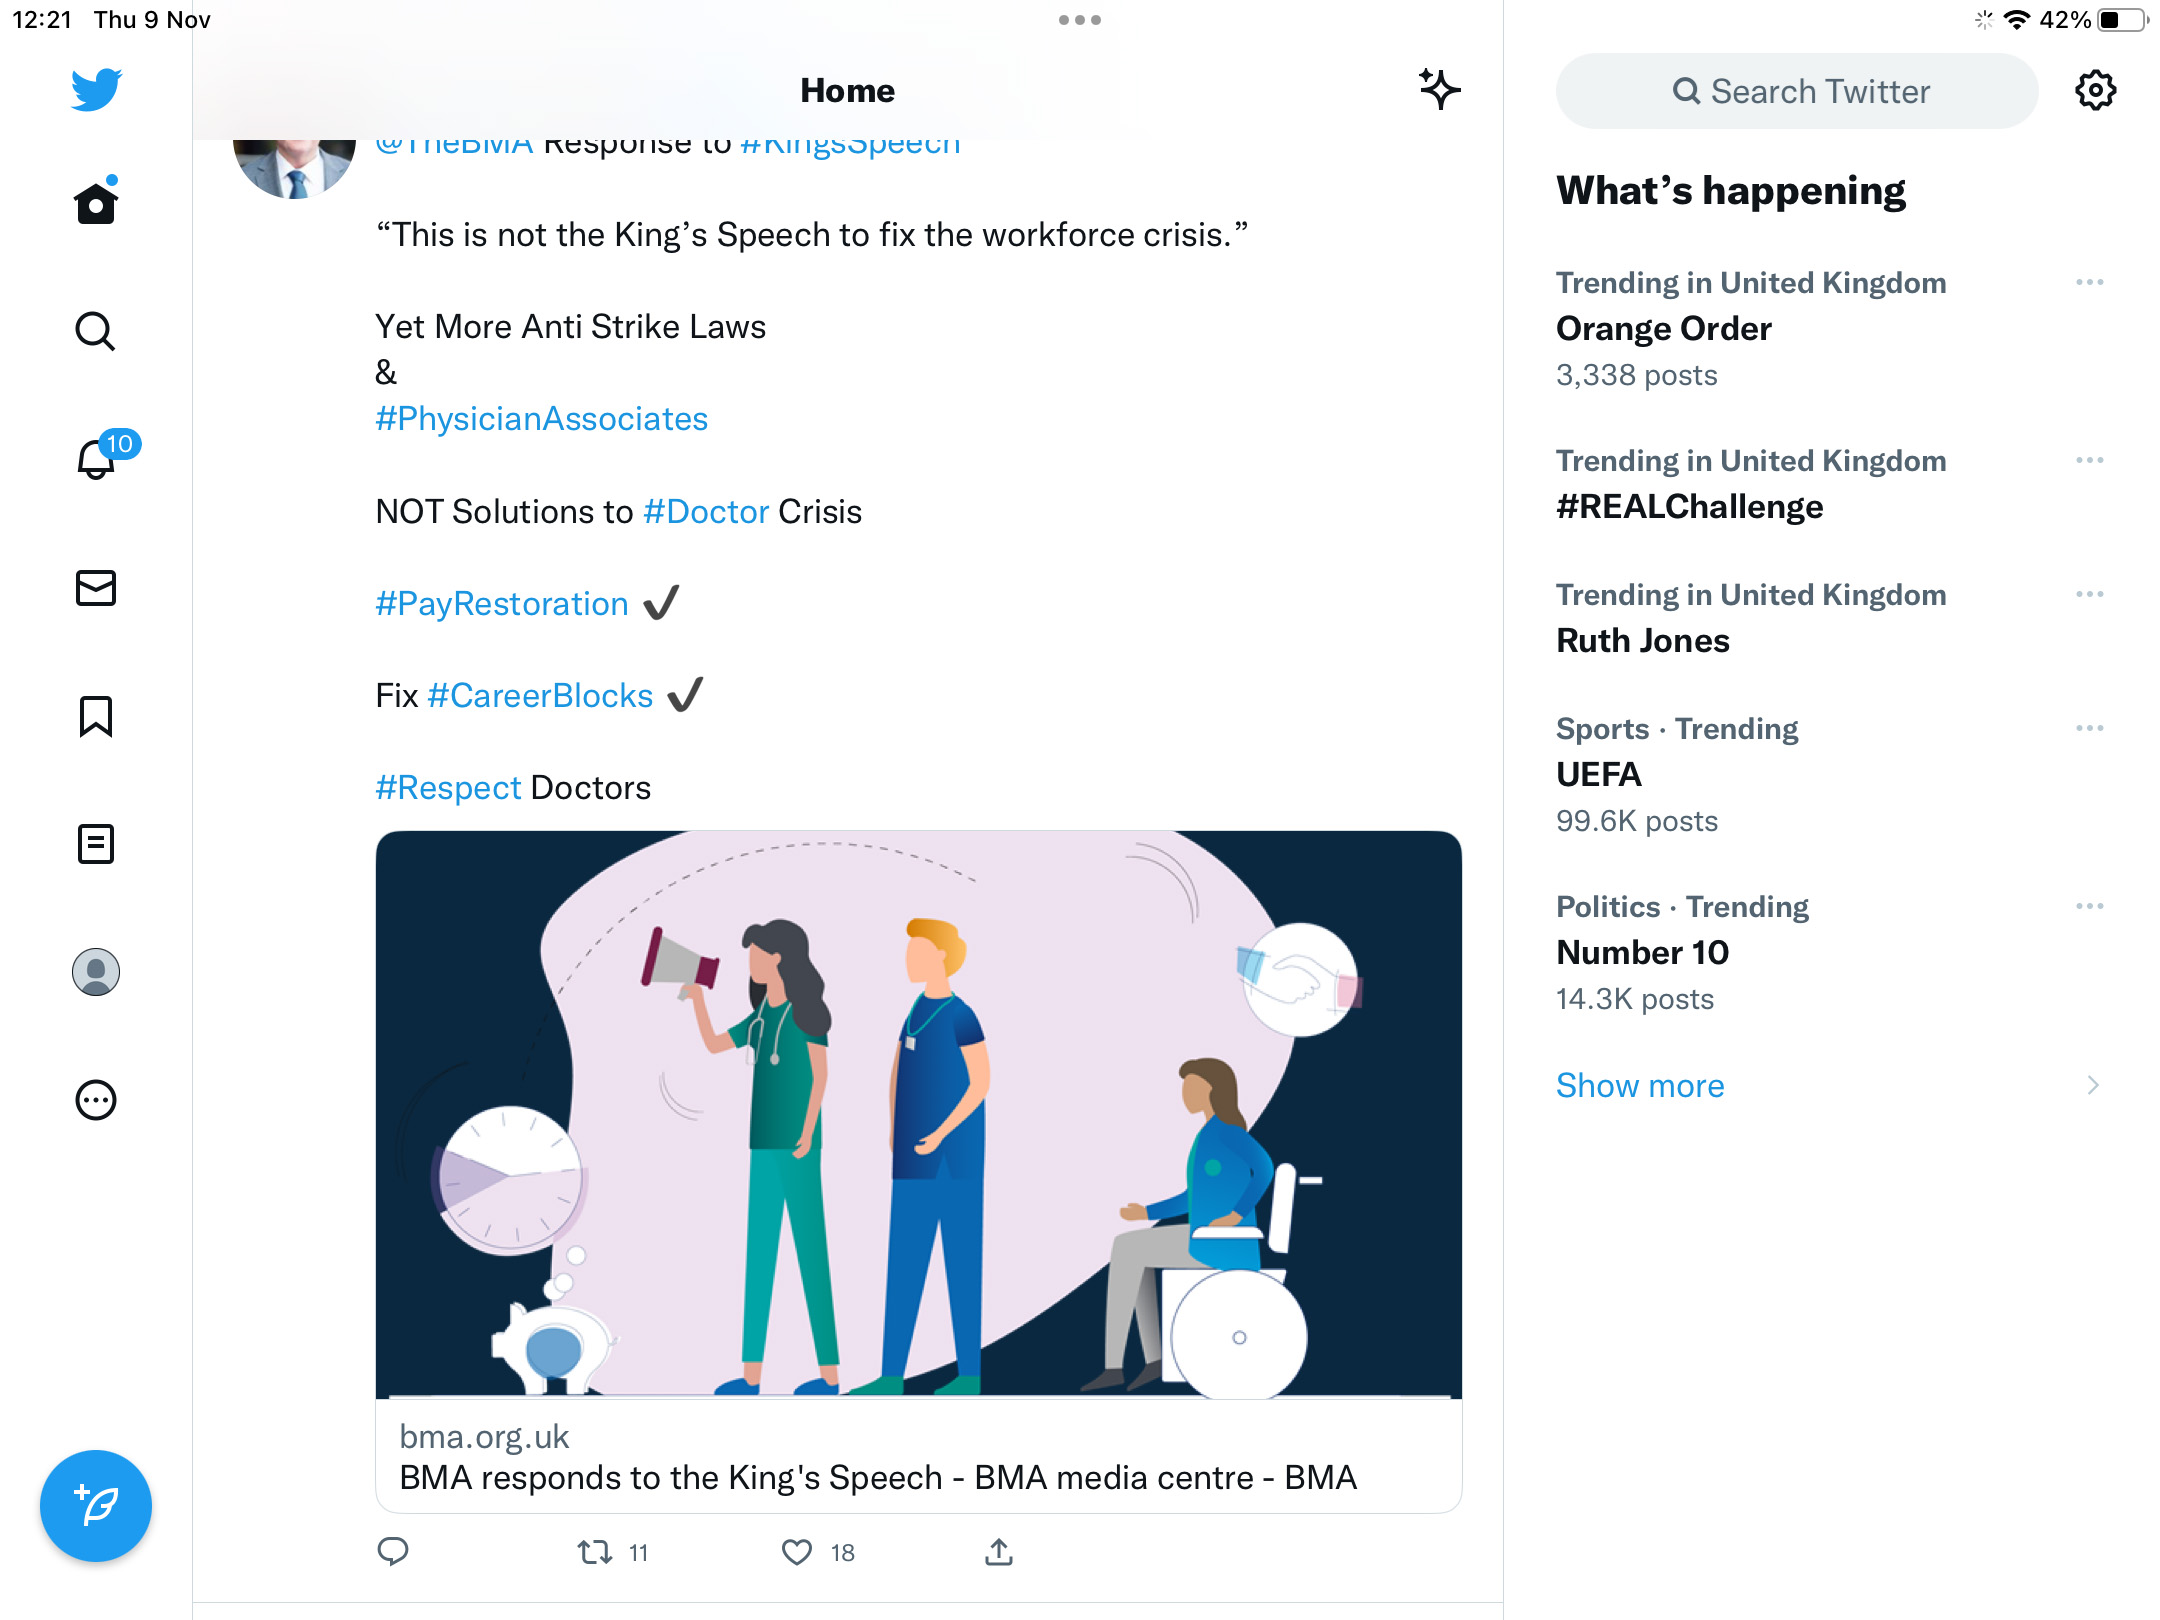
Task: Open the #Doctor hashtag link
Action: pyautogui.click(x=706, y=512)
